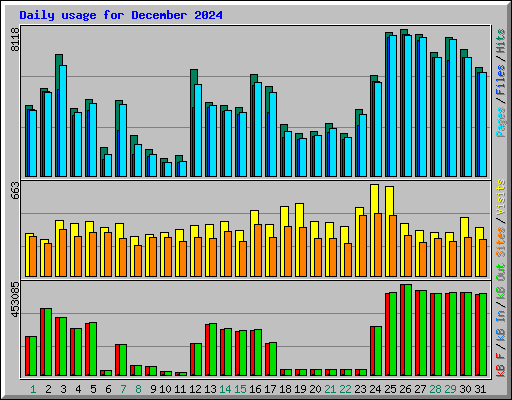The width and height of the screenshot is (512, 400).
Task: Click the day 26 green kB bar
Action: (x=408, y=330)
